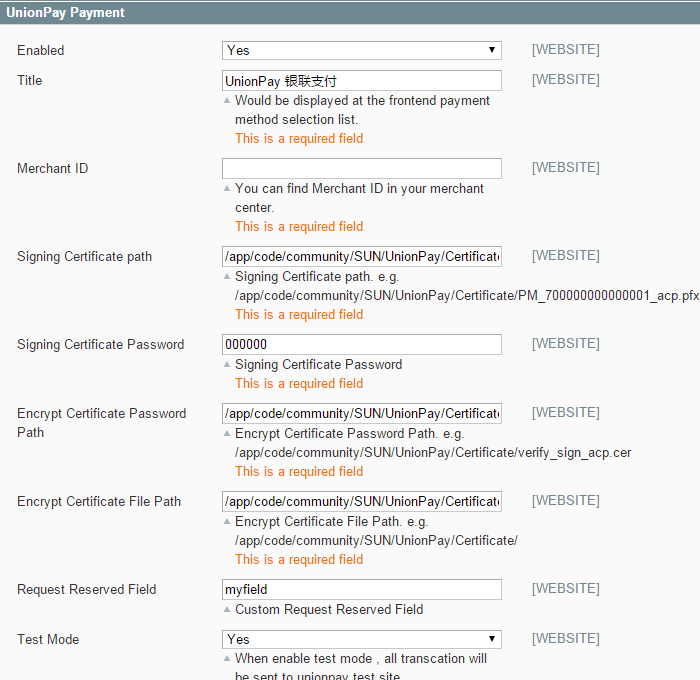The image size is (700, 680).
Task: Click hint triangle under Request Reserved Field
Action: coord(227,610)
